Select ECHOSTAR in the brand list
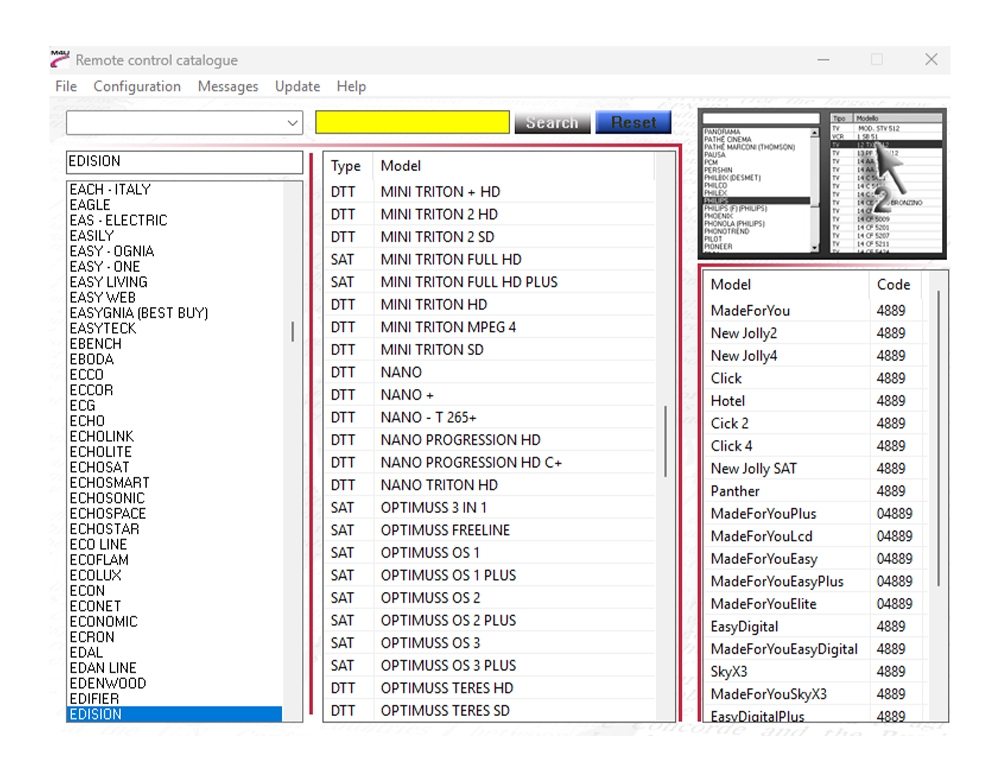Viewport: 1000px width, 781px height. (x=105, y=529)
